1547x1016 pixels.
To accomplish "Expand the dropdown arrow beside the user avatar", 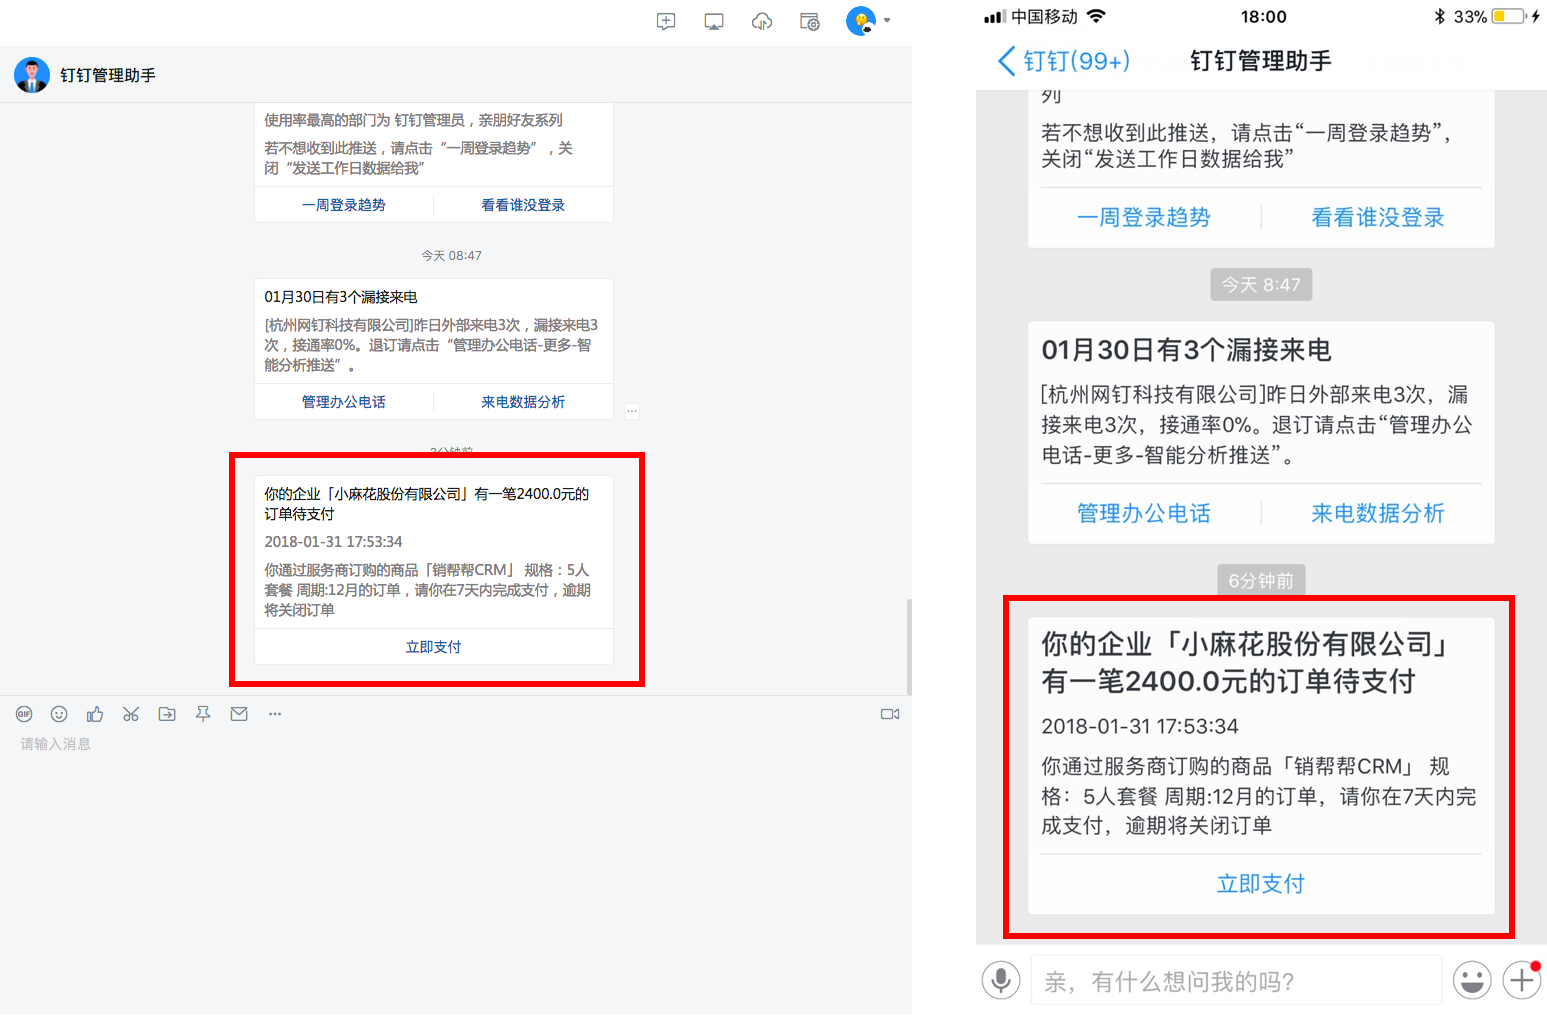I will [887, 21].
